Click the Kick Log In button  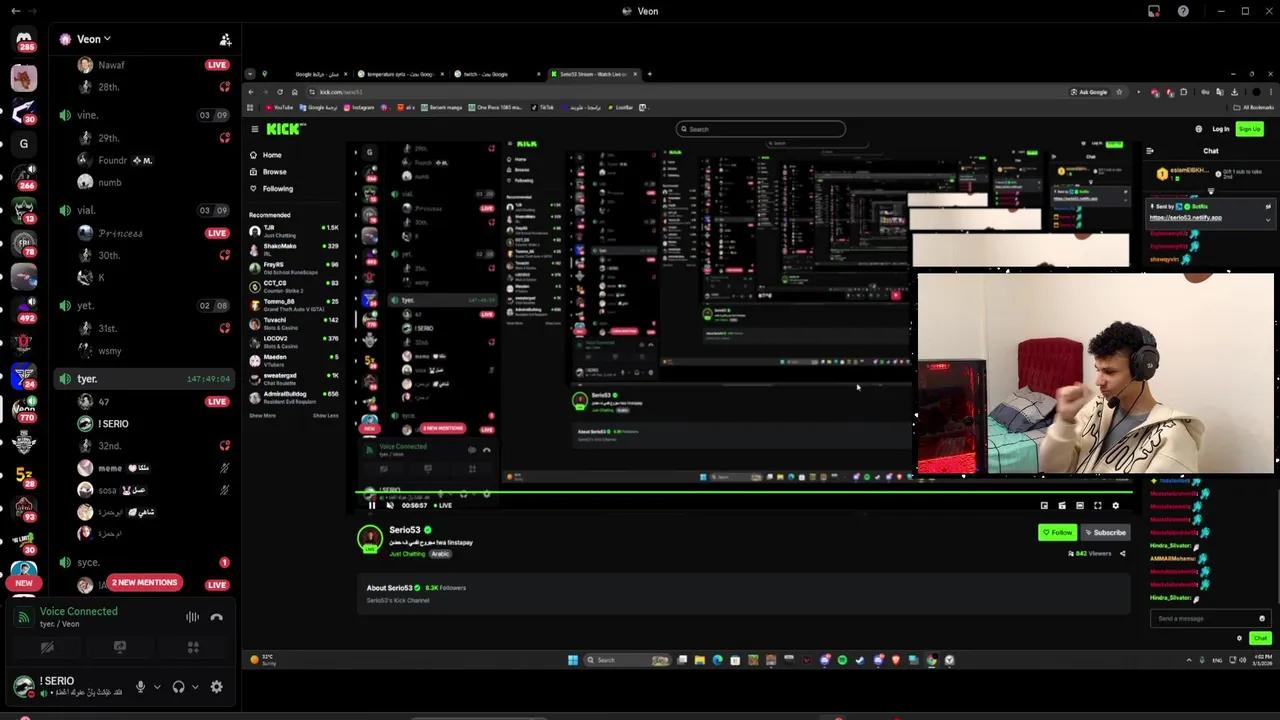click(1220, 129)
